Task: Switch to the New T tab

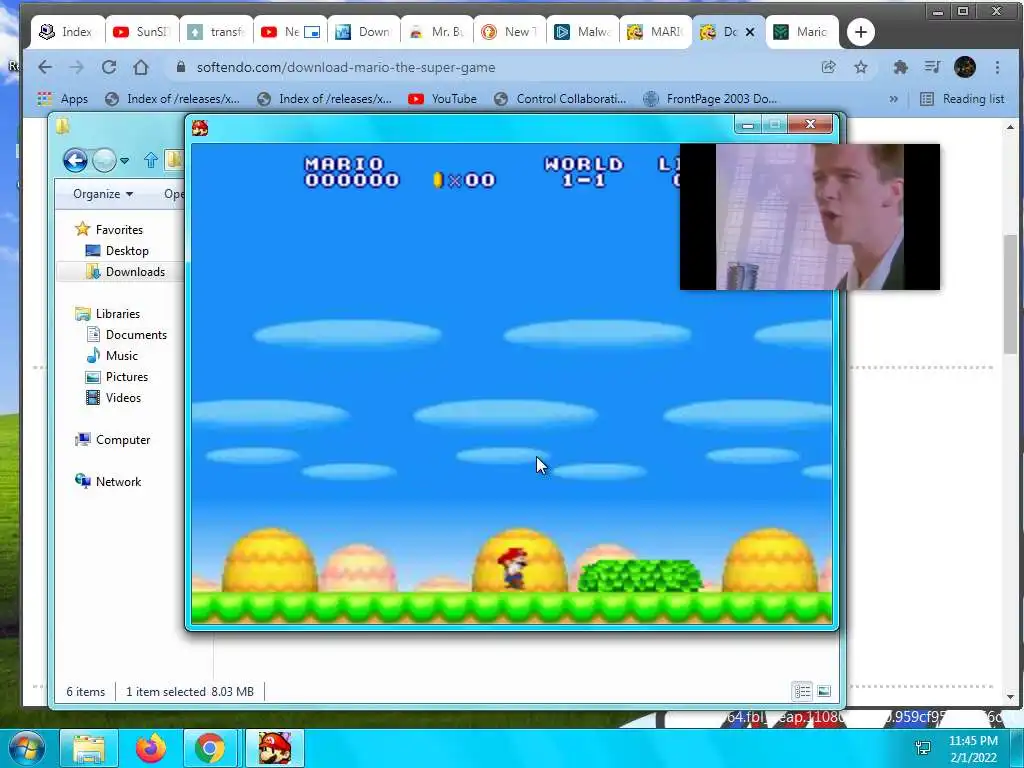Action: click(510, 31)
